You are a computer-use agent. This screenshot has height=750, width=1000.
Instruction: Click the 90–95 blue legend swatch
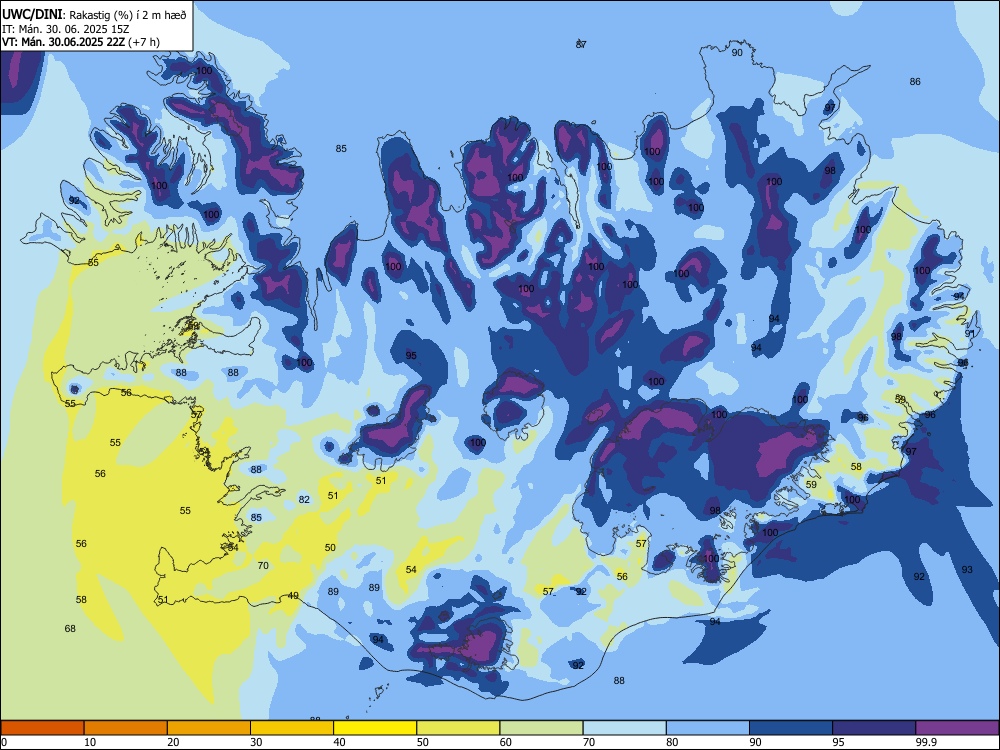click(791, 728)
